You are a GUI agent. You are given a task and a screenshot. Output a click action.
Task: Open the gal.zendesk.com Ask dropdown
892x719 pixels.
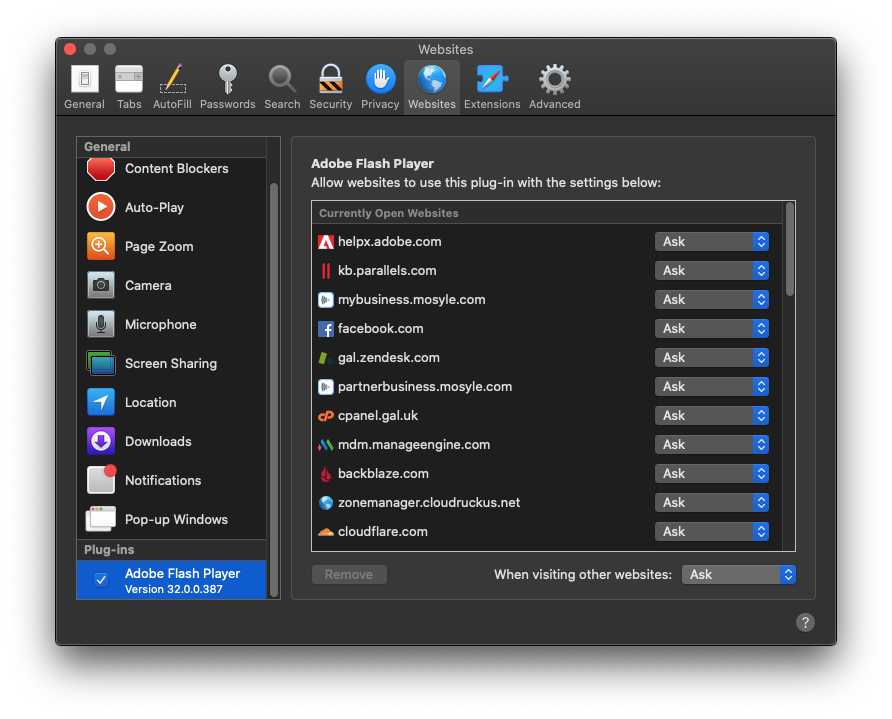[712, 358]
